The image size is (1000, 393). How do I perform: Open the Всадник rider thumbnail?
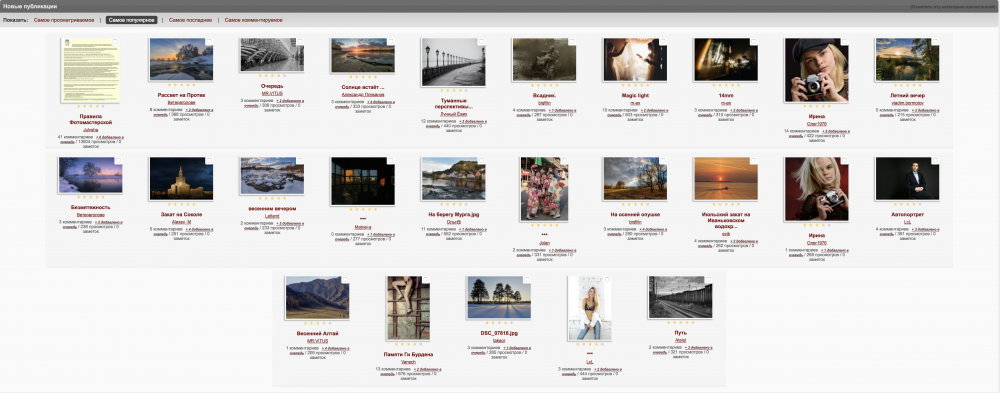pos(544,59)
